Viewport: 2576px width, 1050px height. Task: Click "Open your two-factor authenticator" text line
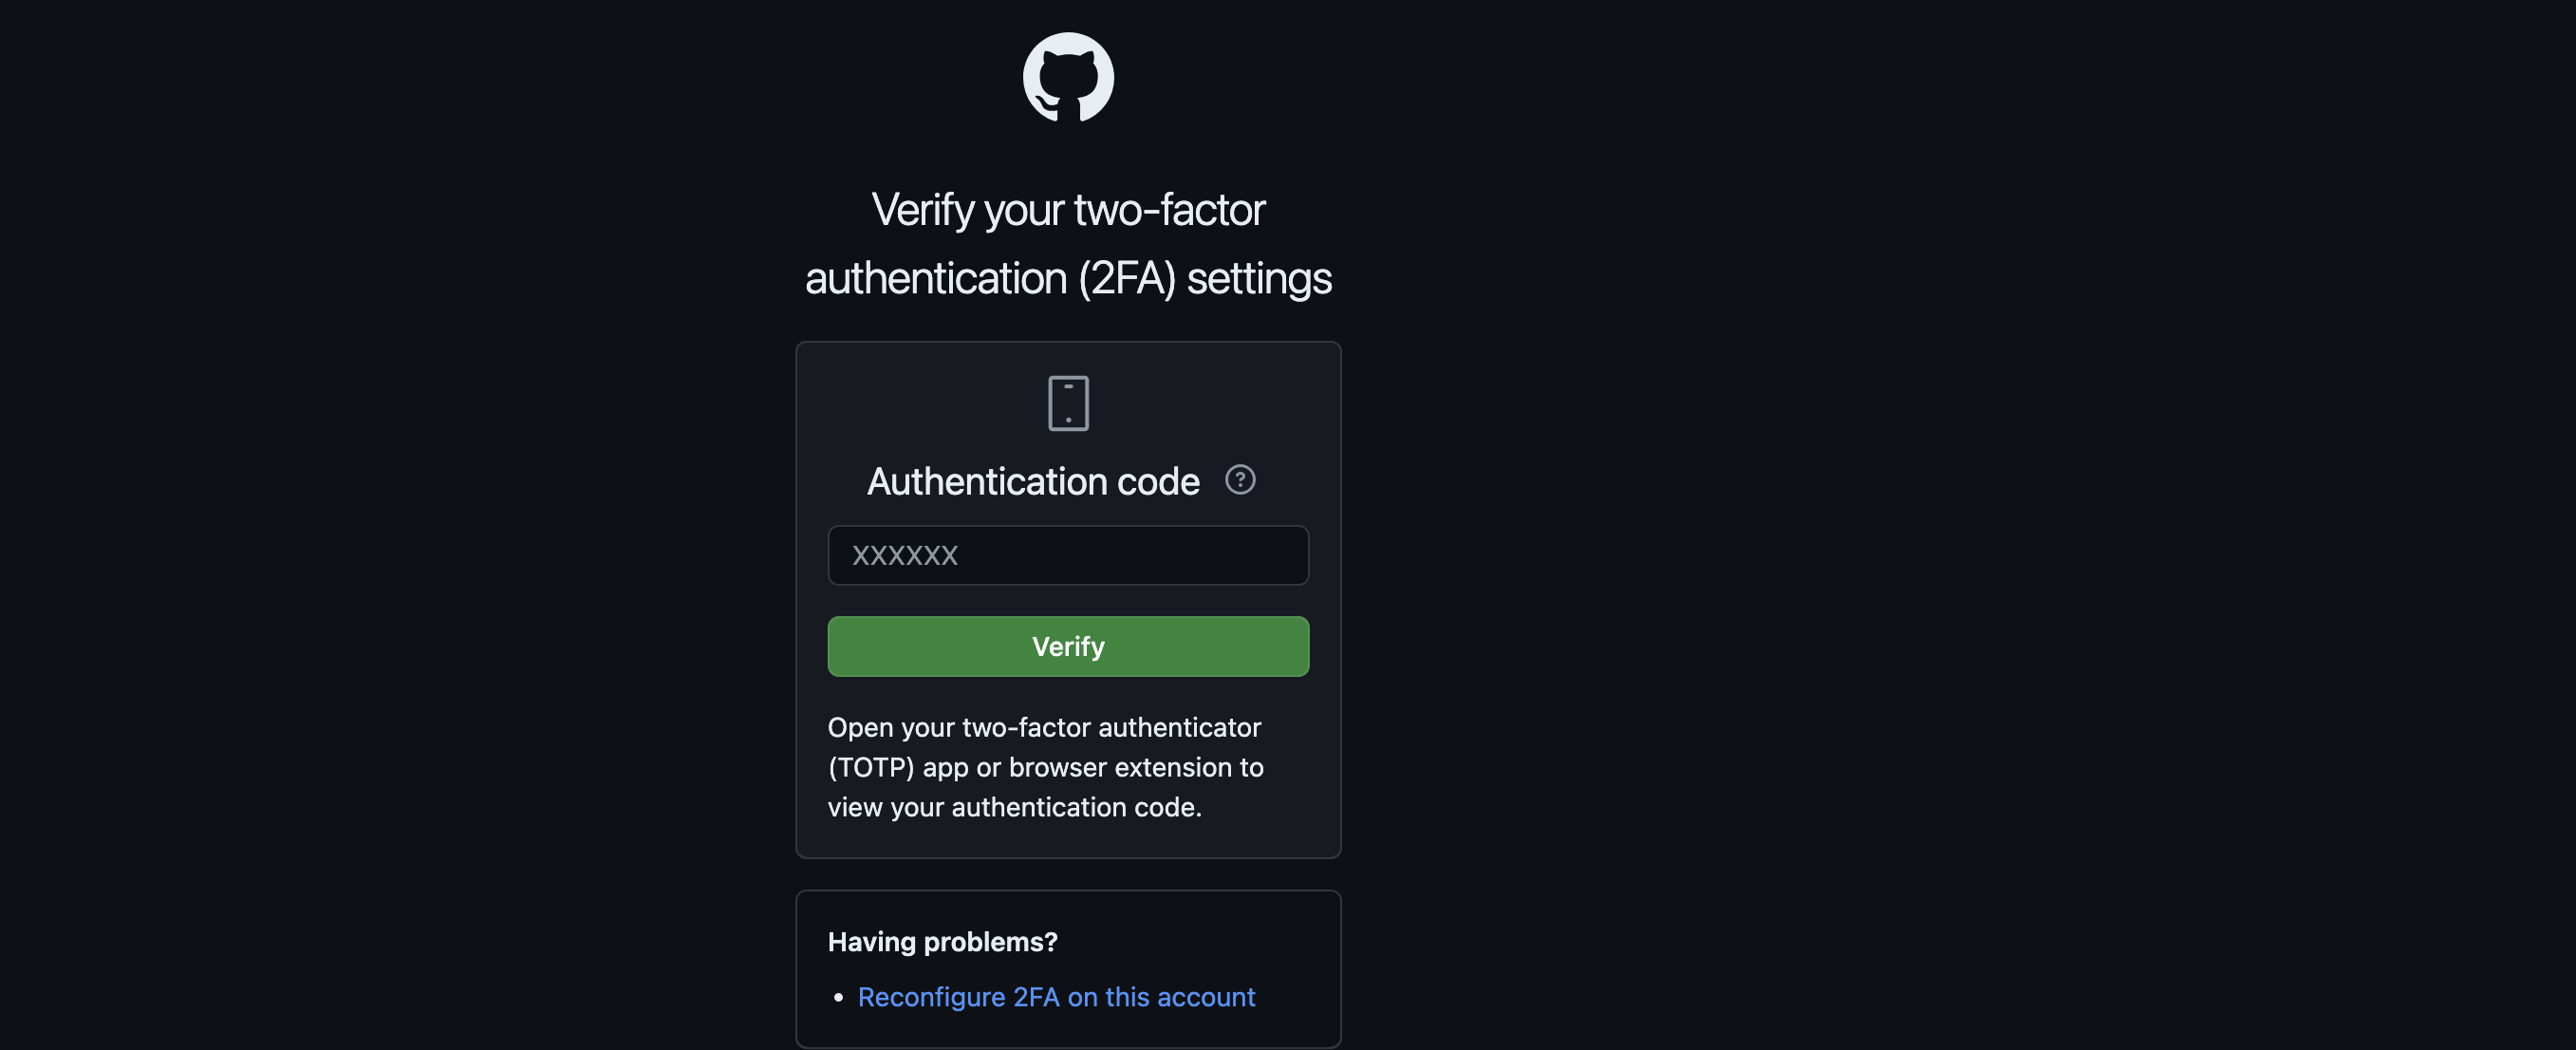1044,727
